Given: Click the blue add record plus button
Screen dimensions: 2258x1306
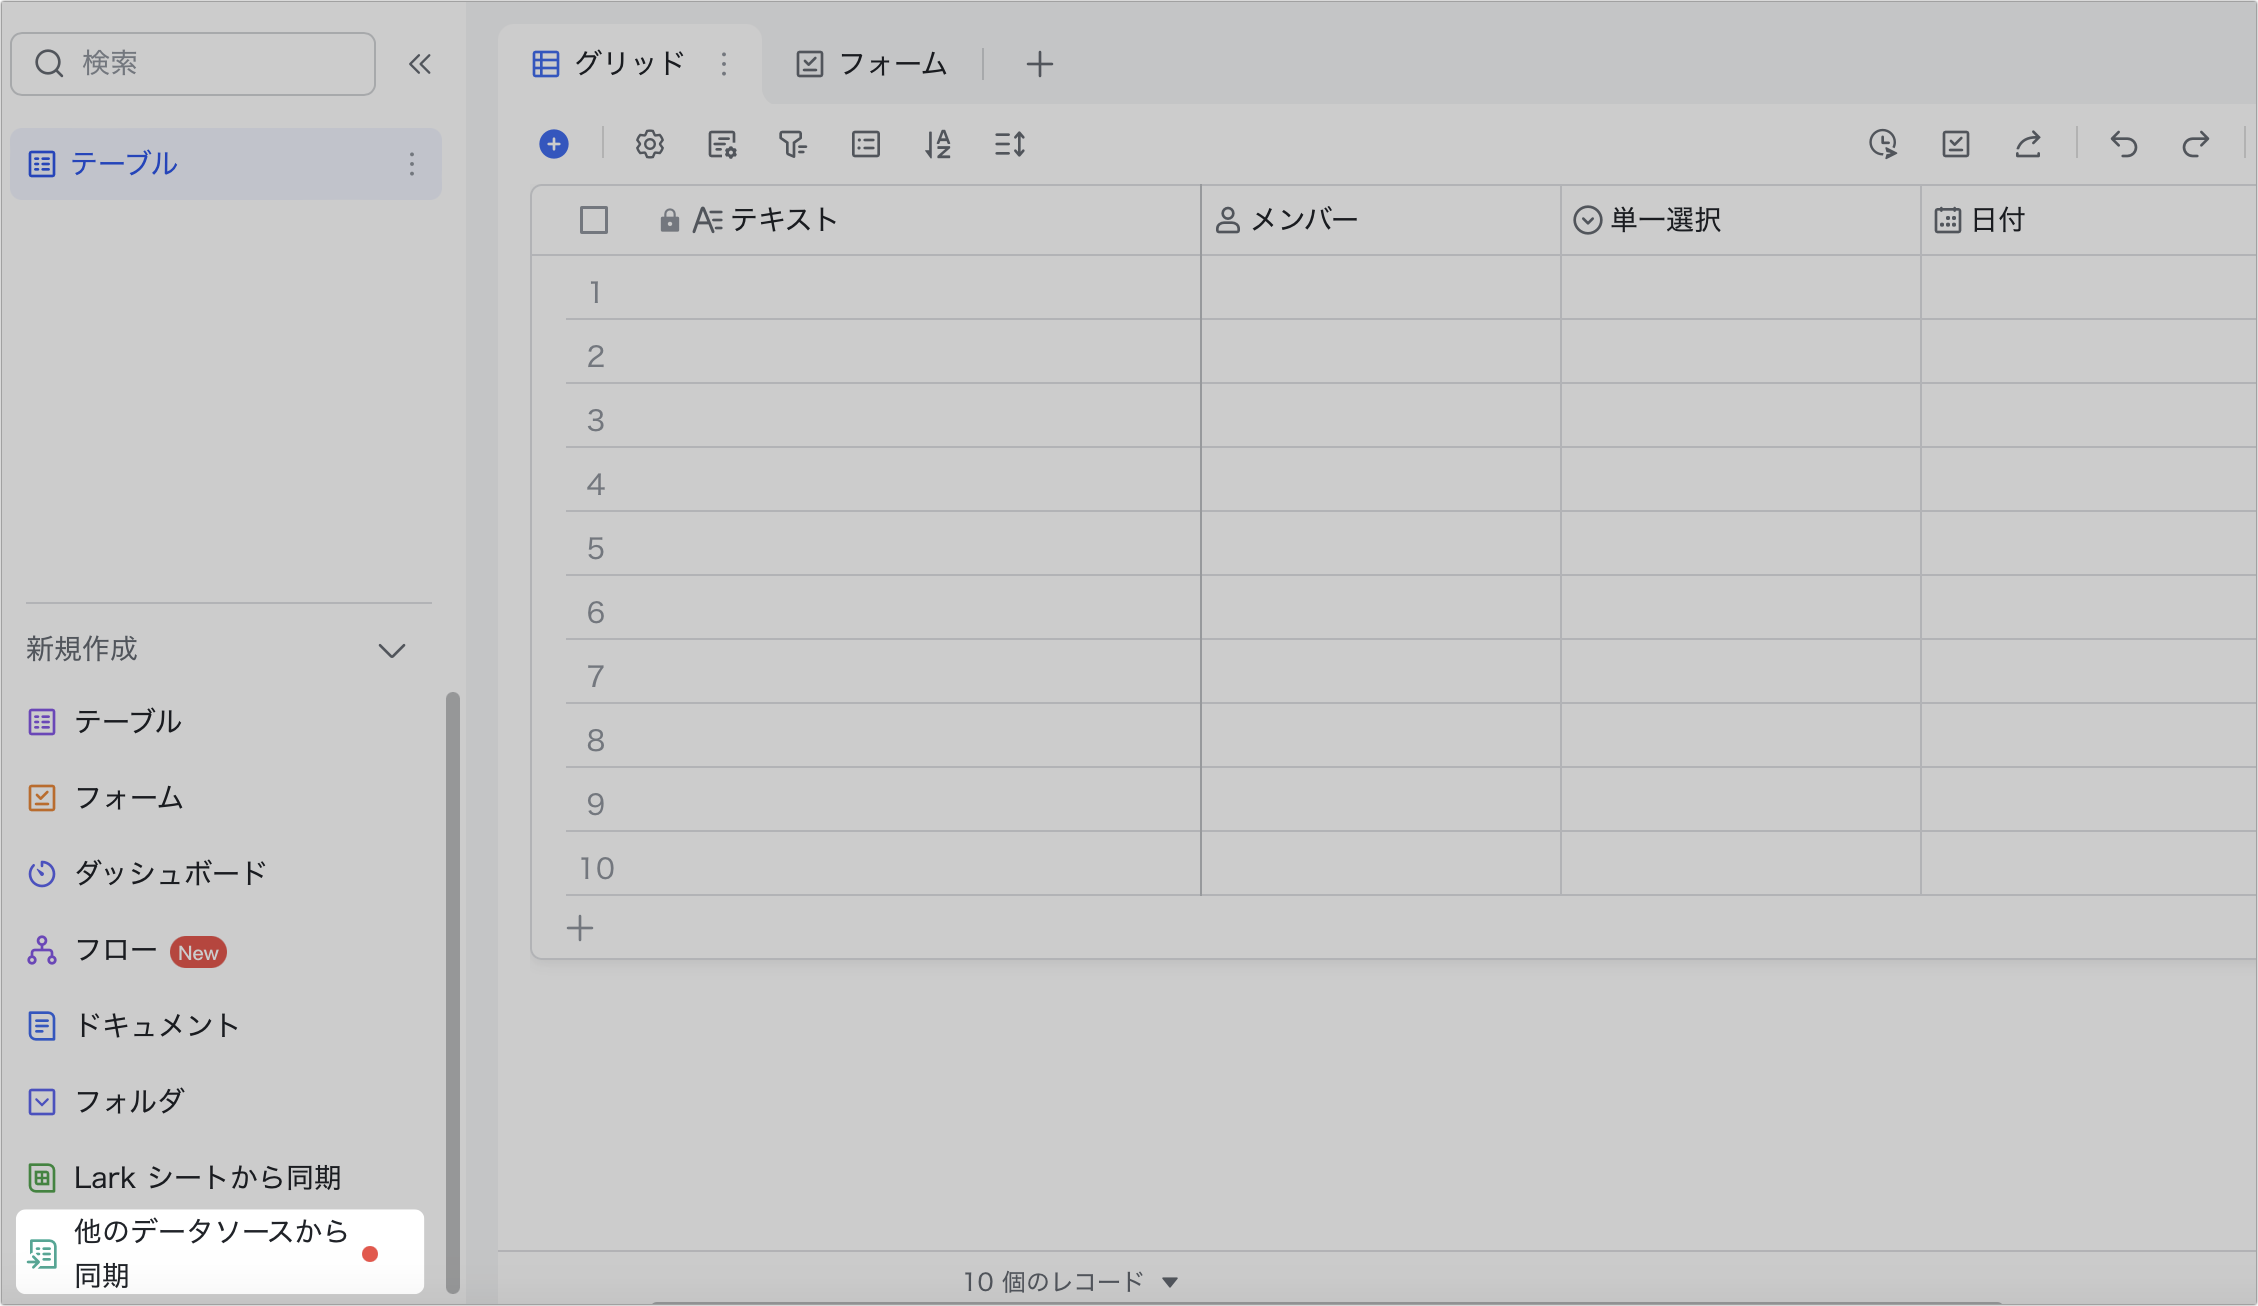Looking at the screenshot, I should coord(553,144).
